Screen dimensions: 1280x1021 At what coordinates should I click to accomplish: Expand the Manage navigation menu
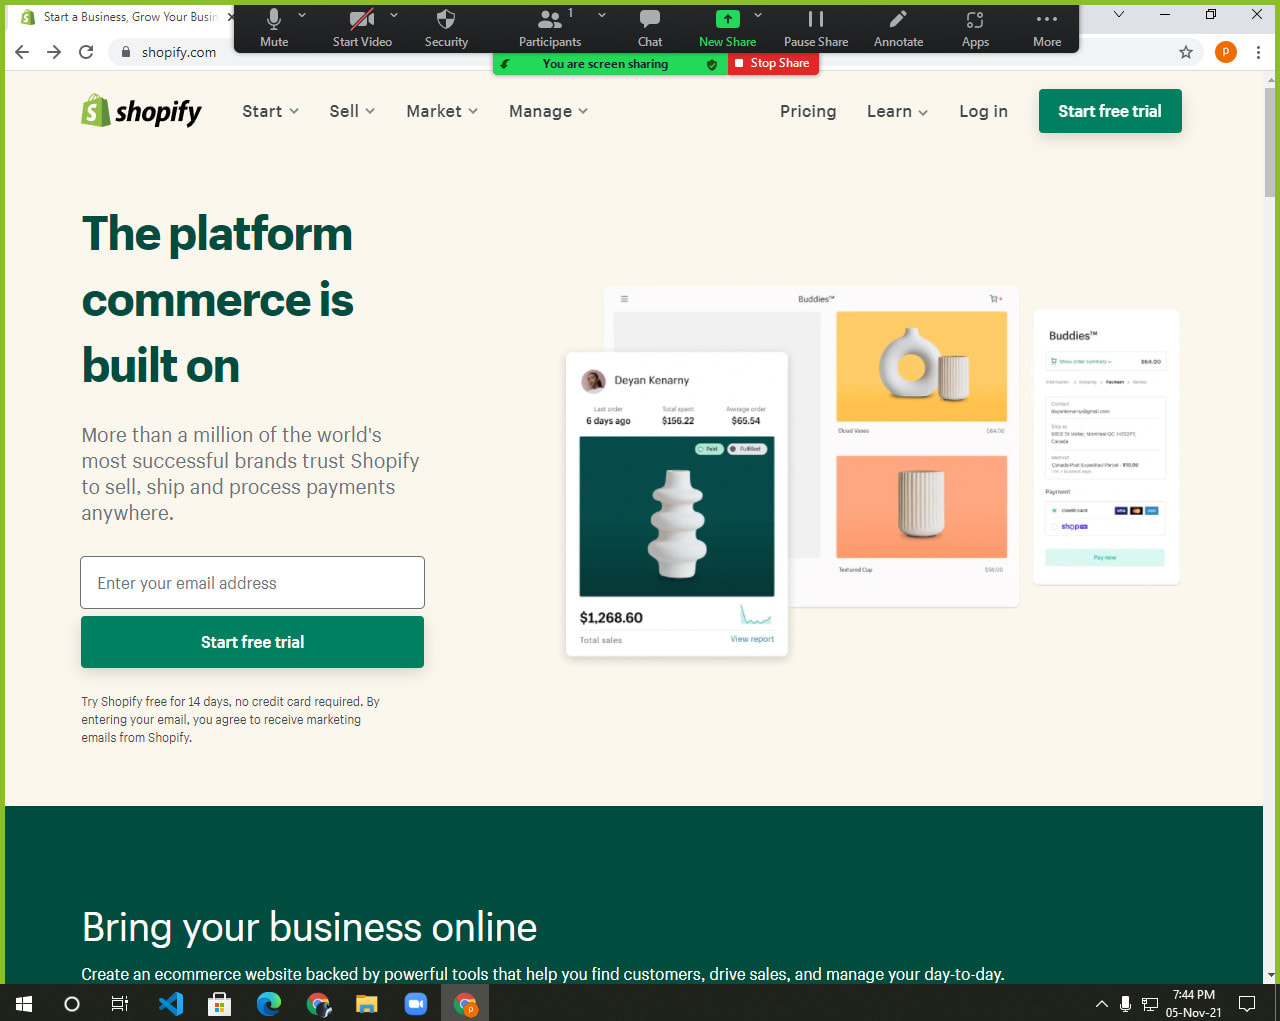[548, 111]
